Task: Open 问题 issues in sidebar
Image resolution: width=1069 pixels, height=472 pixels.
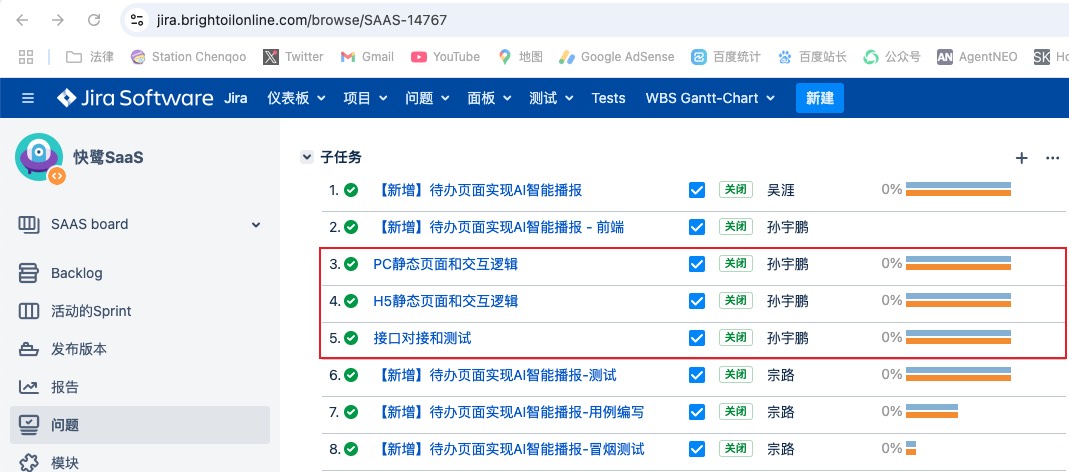Action: (x=140, y=425)
